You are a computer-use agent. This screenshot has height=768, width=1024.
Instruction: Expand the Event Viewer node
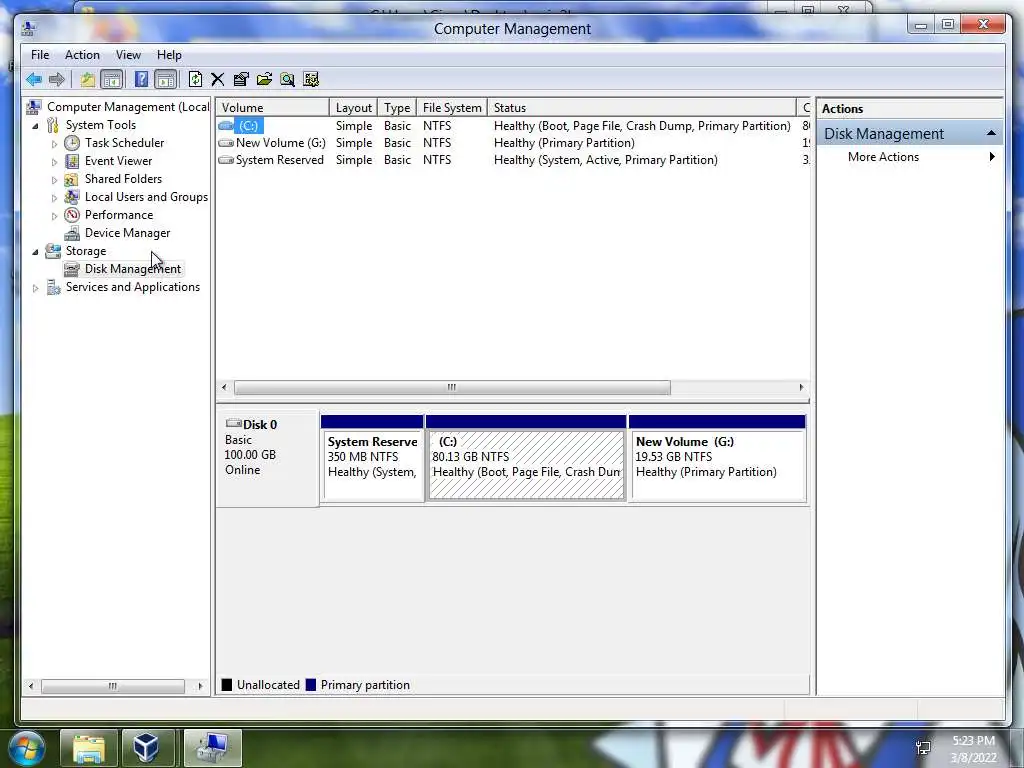54,161
